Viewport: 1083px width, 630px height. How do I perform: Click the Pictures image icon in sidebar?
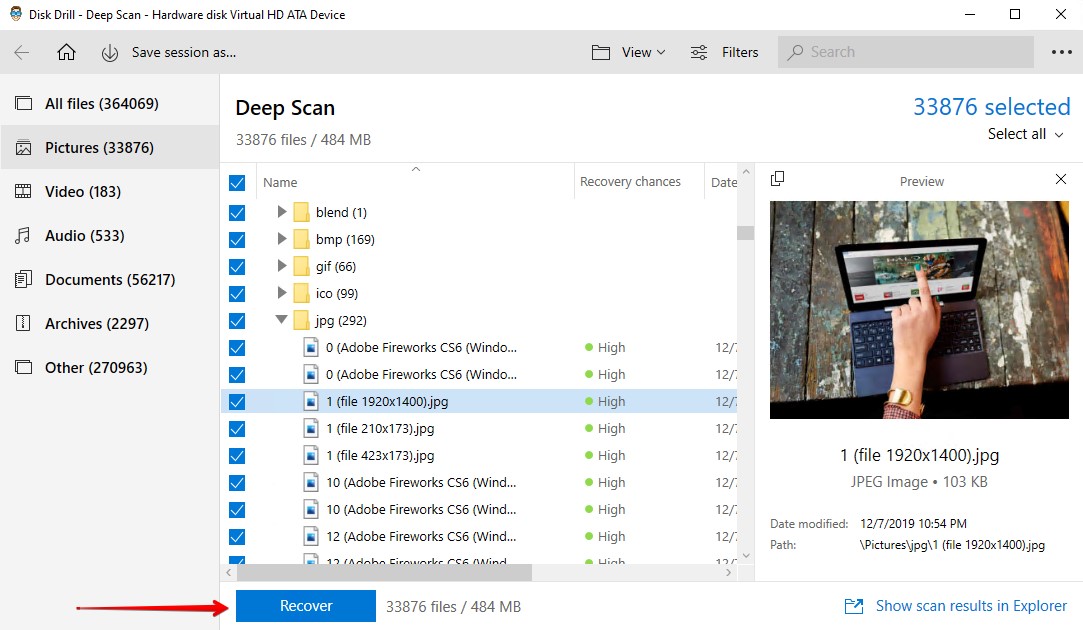(23, 148)
